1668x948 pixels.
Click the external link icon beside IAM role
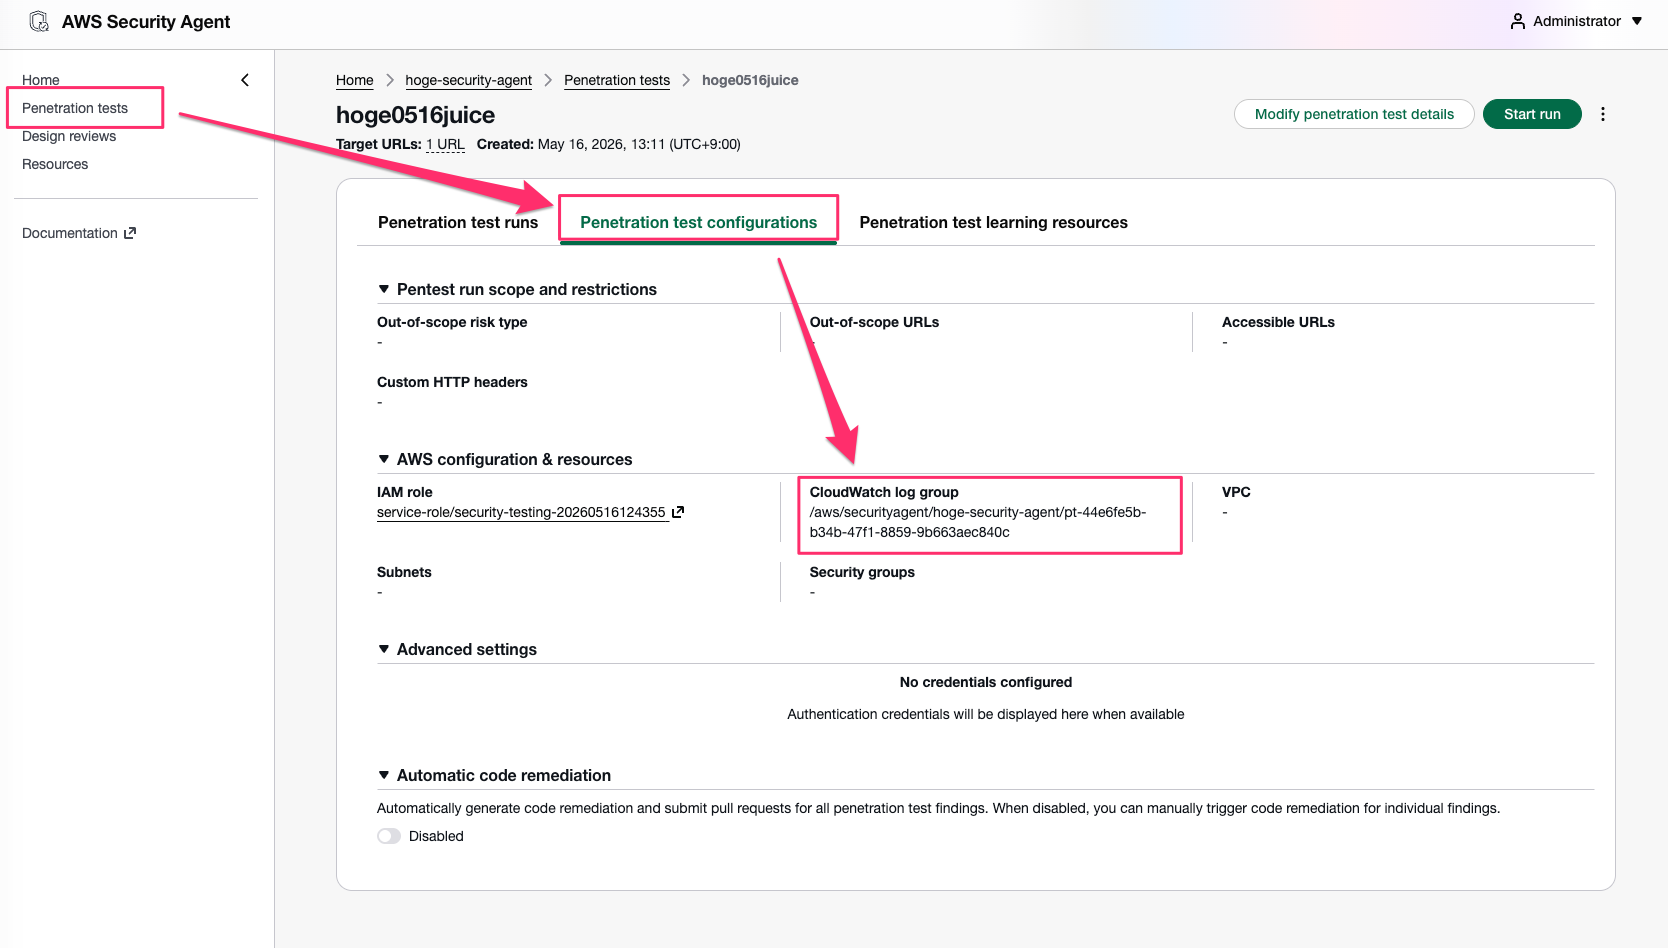pyautogui.click(x=678, y=512)
